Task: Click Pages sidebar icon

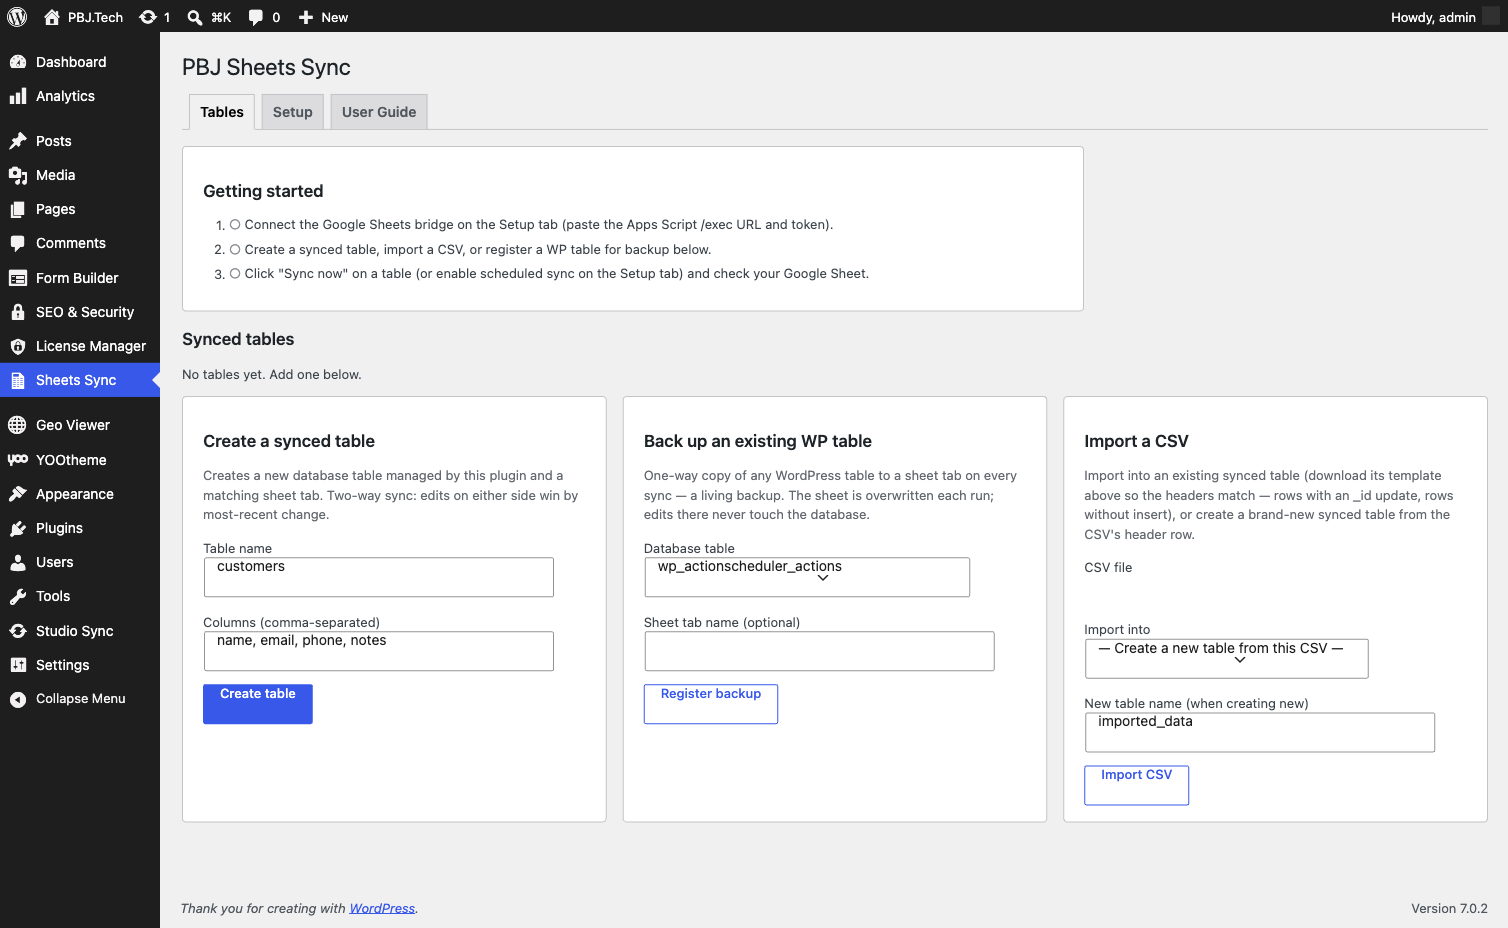Action: pyautogui.click(x=18, y=209)
